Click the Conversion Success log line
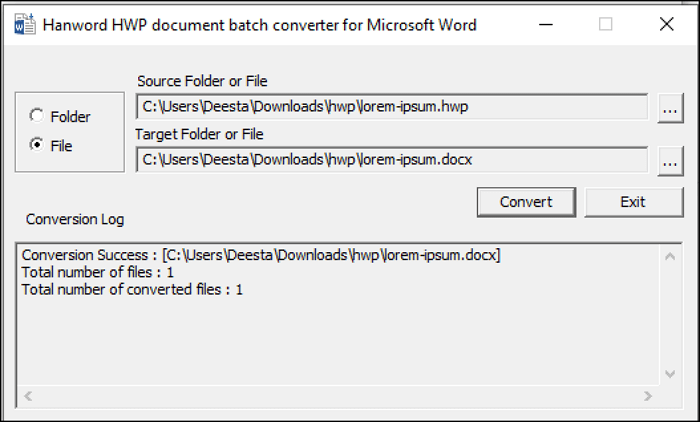The width and height of the screenshot is (700, 422). [261, 255]
